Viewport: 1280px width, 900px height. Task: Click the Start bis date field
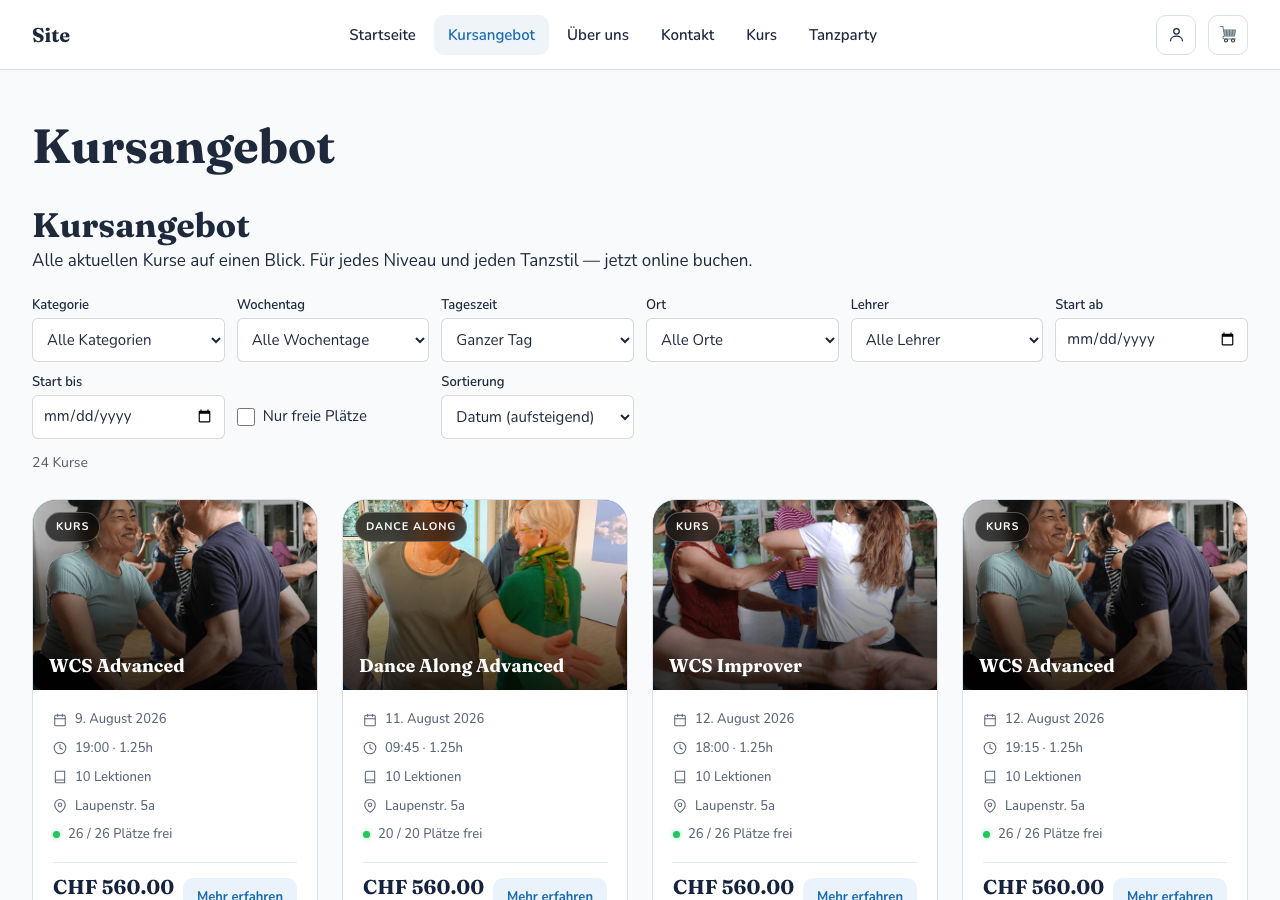pyautogui.click(x=128, y=417)
